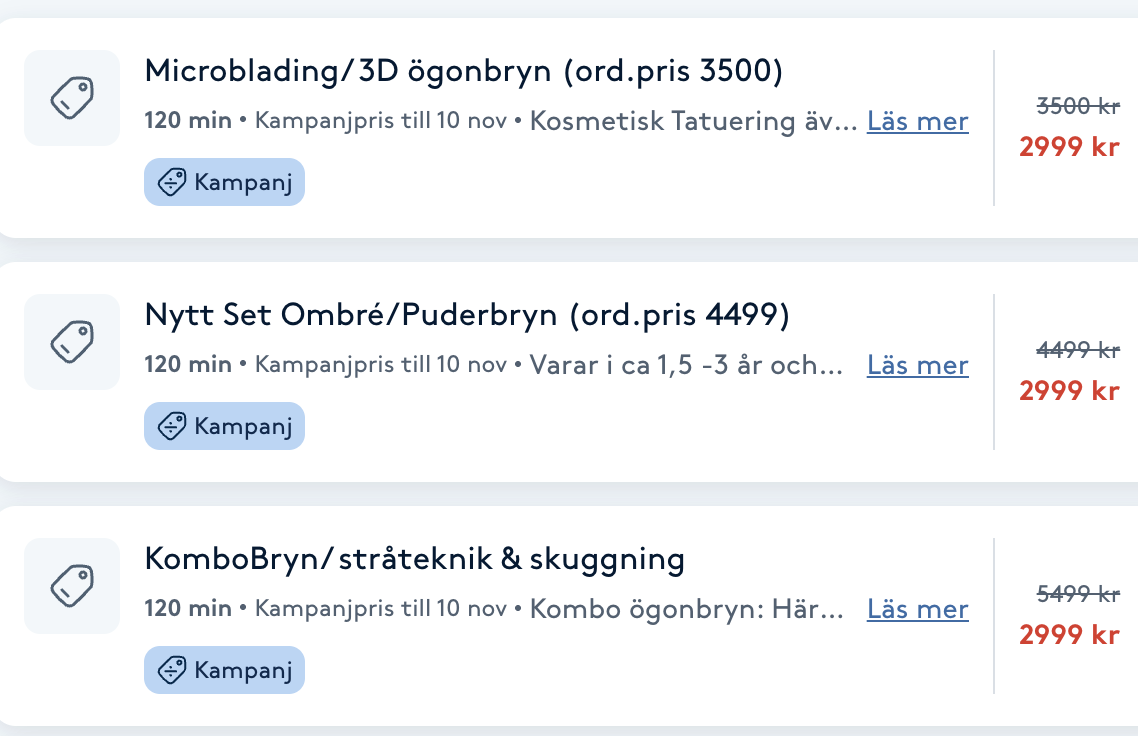This screenshot has width=1138, height=736.
Task: Click the tag icon beside KomboBryn/stråteknik & skuggning
Action: 72,586
